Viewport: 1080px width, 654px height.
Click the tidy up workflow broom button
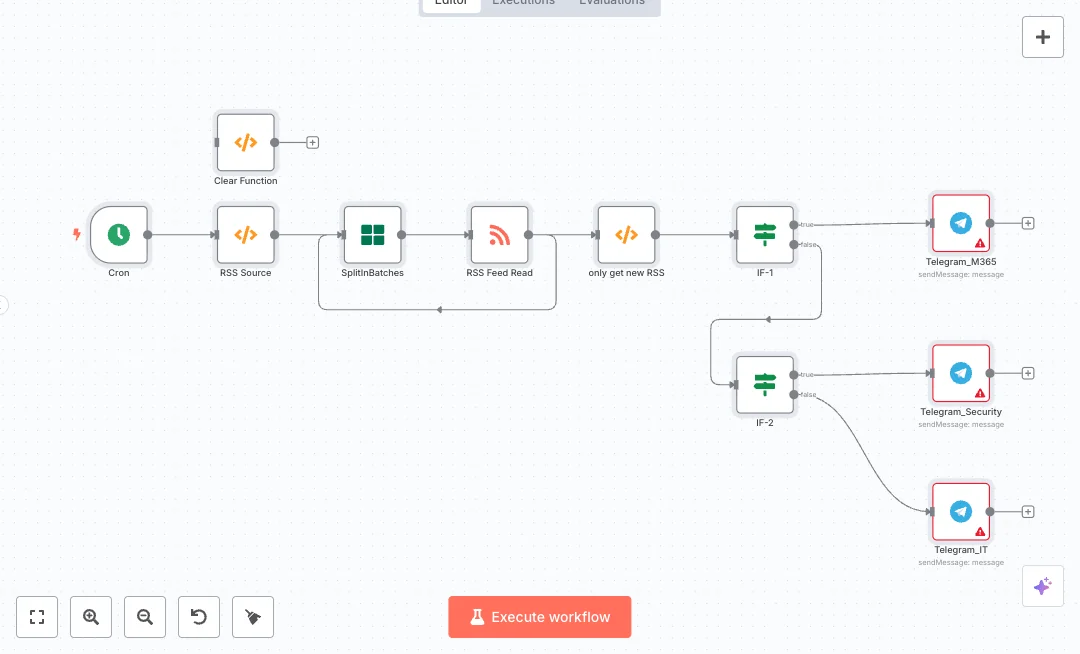click(253, 617)
